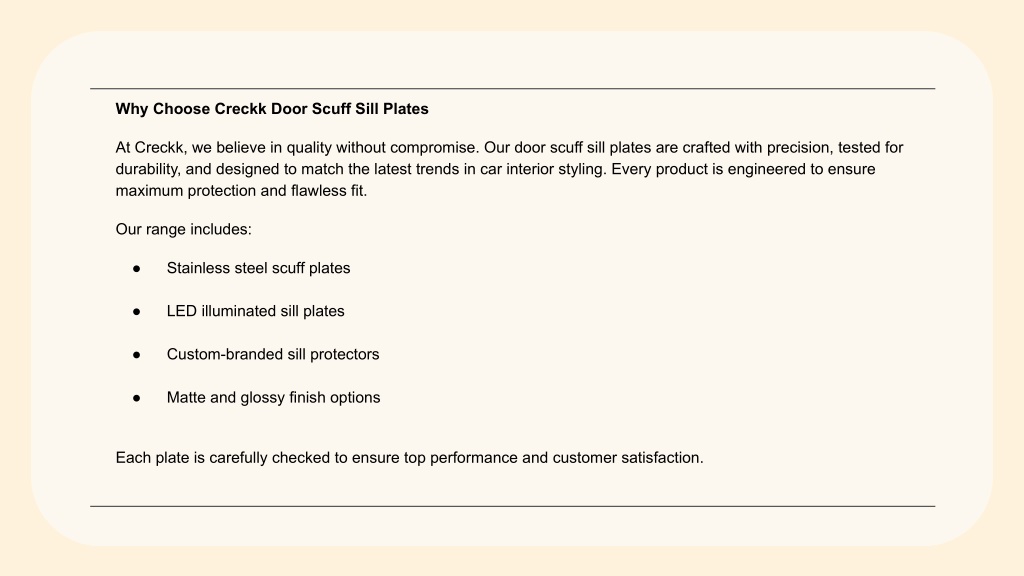The image size is (1024, 576).
Task: Click the word "Creckk" in the first paragraph
Action: [160, 148]
